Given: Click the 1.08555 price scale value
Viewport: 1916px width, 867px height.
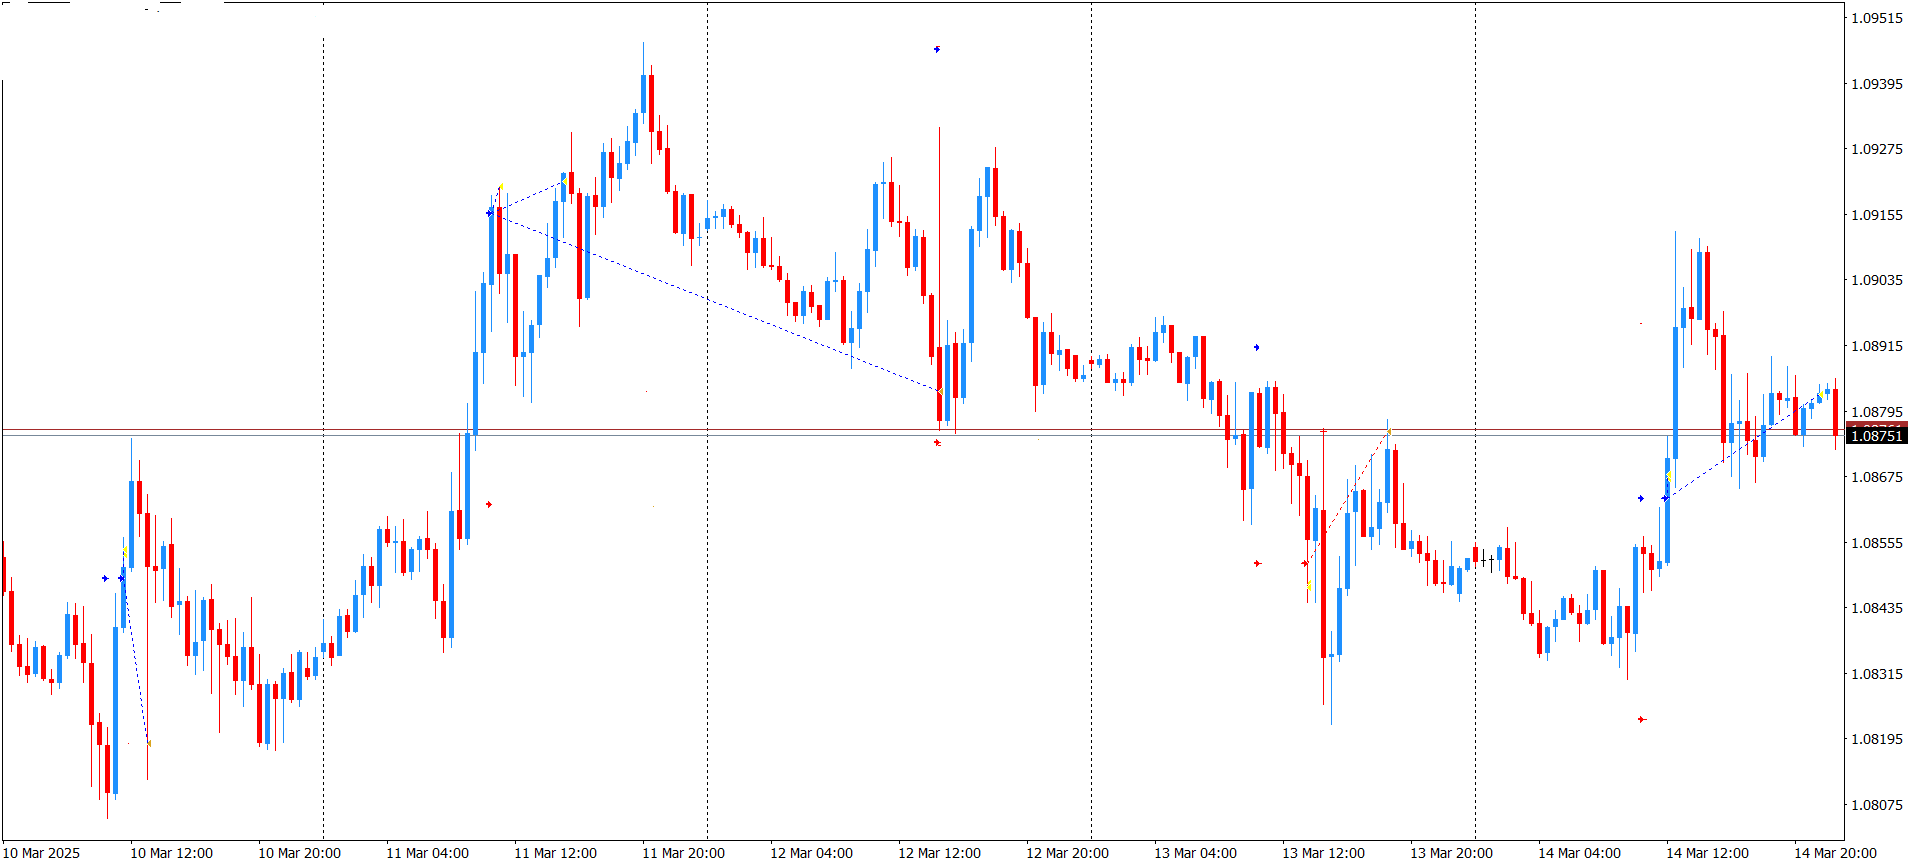Looking at the screenshot, I should coord(1877,543).
